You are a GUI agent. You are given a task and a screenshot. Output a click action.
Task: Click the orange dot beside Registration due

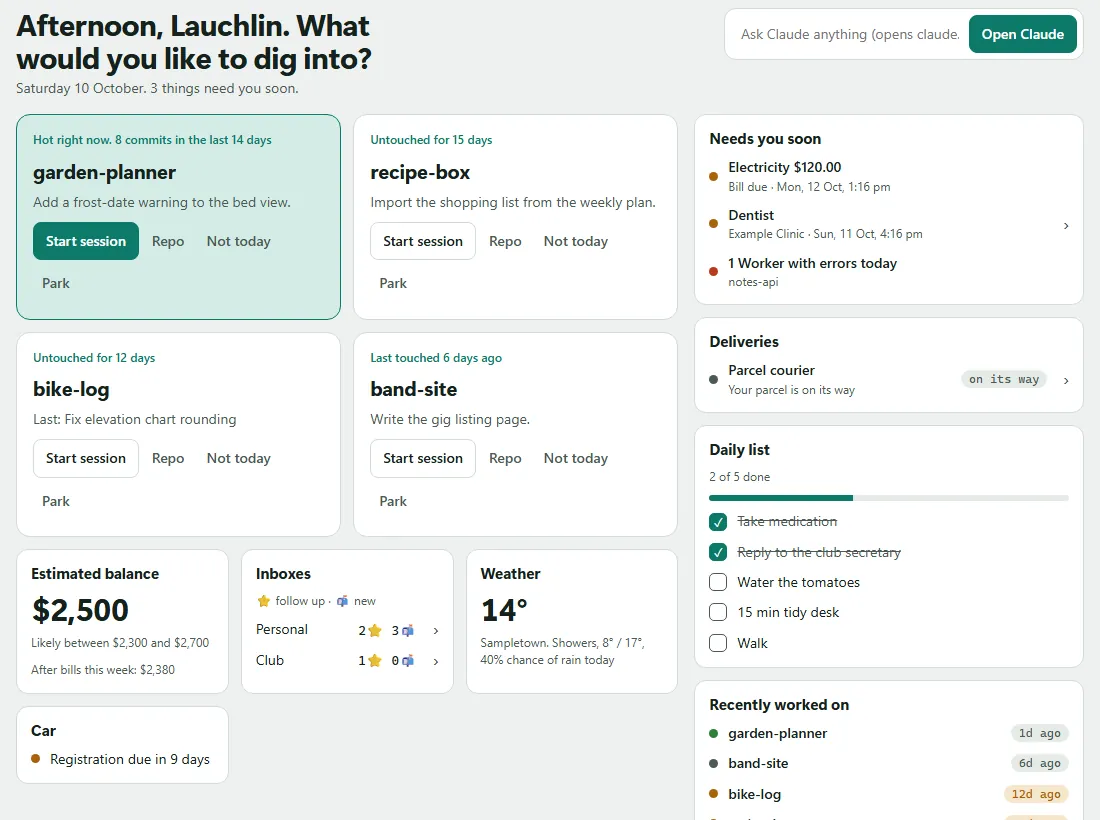36,758
